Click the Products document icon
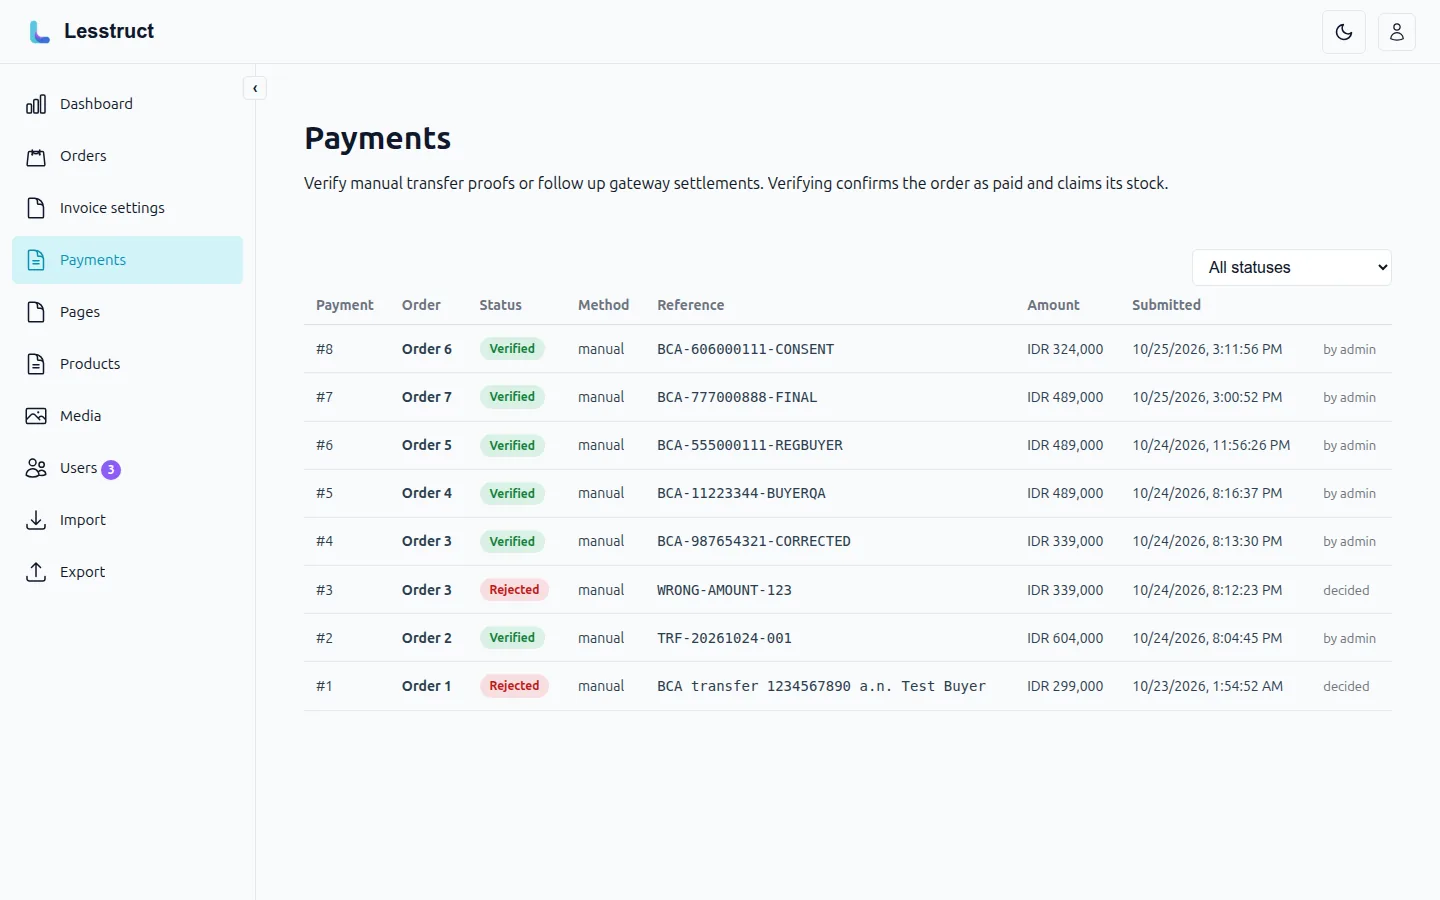1440x900 pixels. point(36,364)
